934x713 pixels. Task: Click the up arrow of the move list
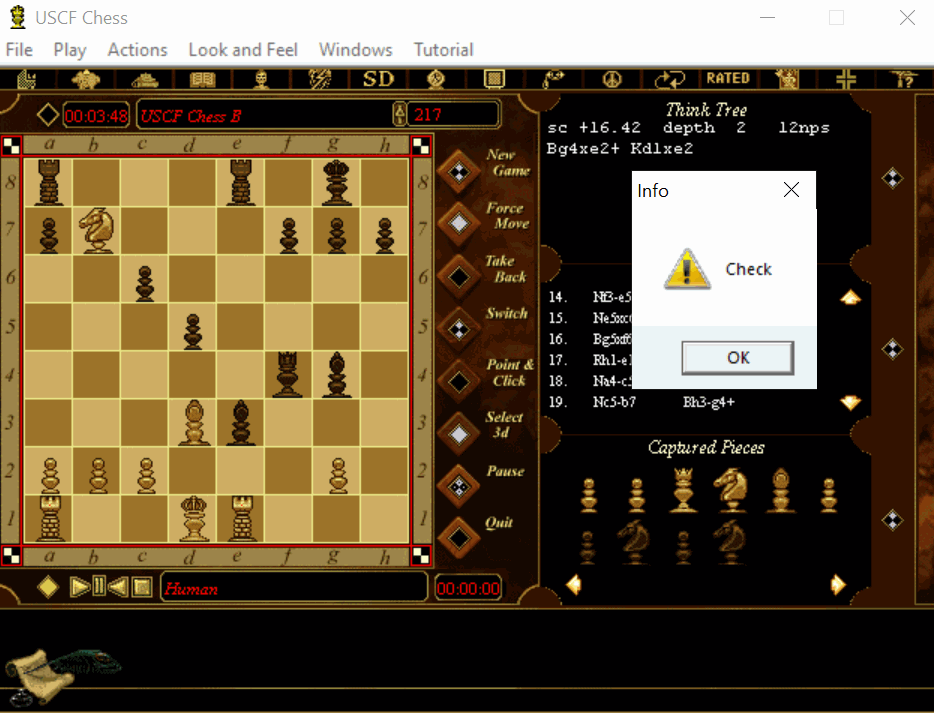(x=850, y=297)
